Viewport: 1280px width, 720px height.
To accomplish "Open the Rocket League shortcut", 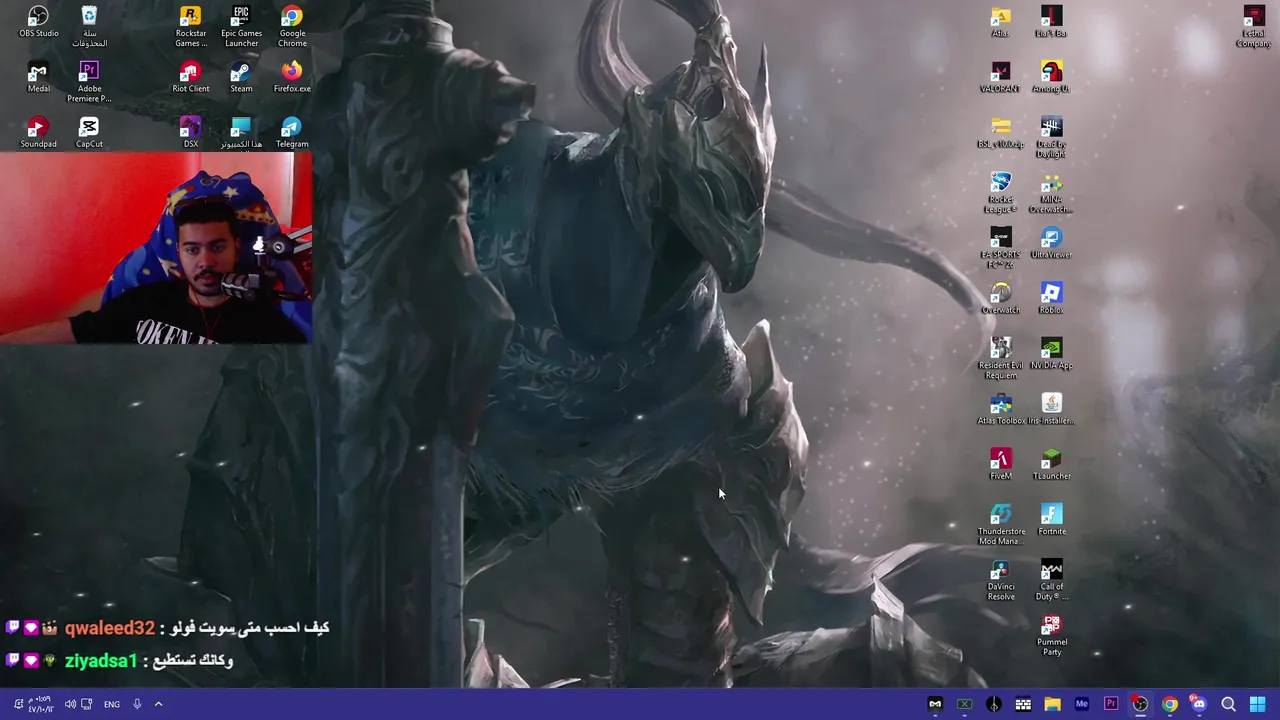I will (1000, 191).
